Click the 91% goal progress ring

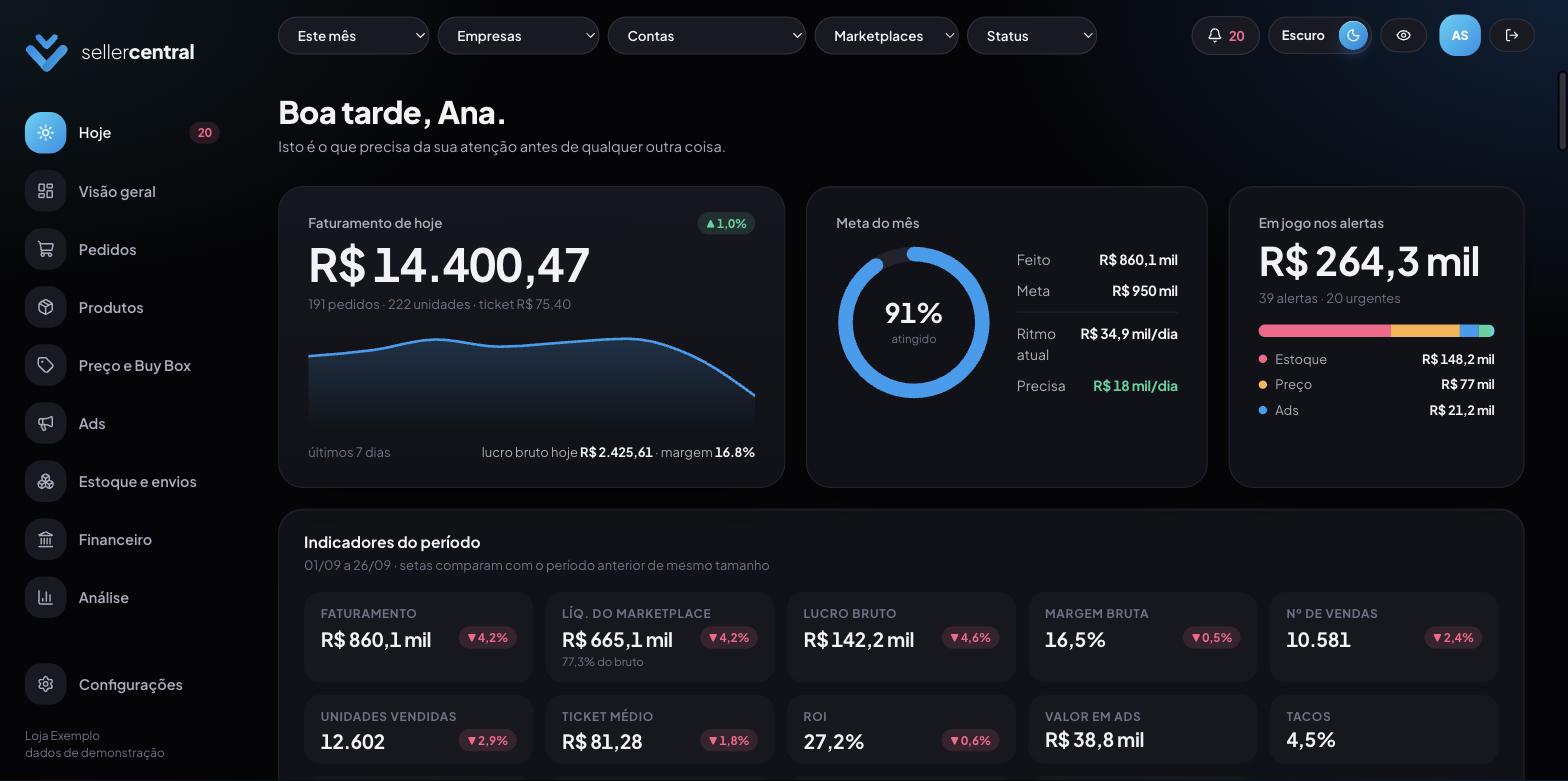tap(914, 322)
